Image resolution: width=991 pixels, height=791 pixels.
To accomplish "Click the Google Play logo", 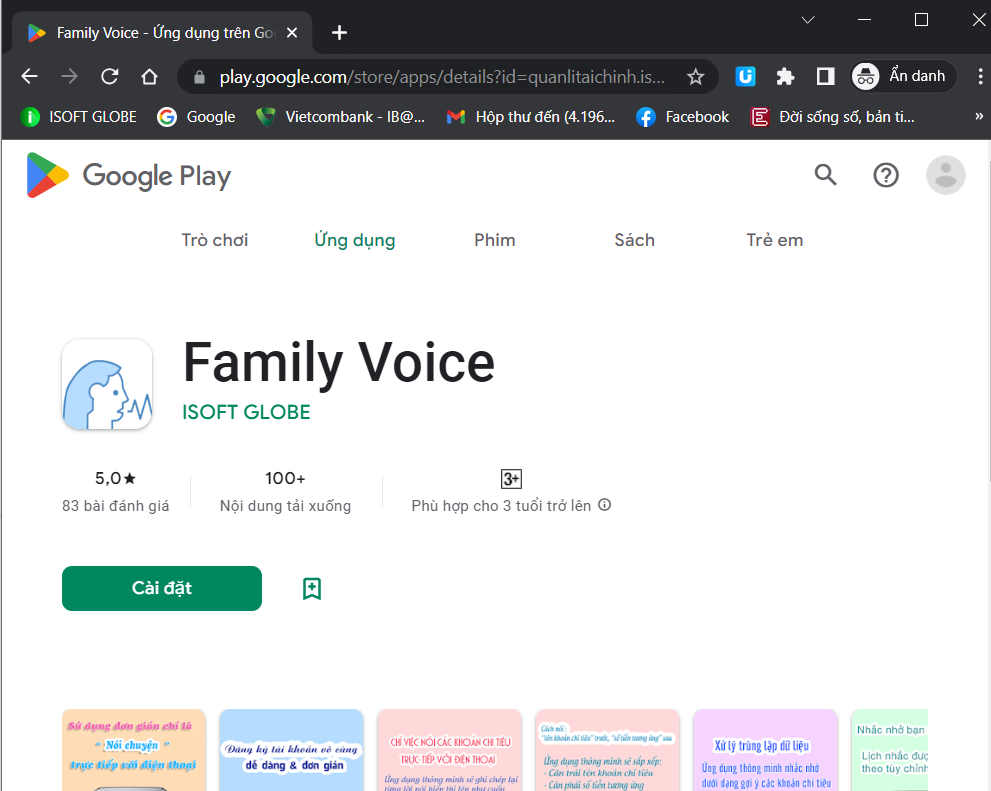I will pos(129,176).
